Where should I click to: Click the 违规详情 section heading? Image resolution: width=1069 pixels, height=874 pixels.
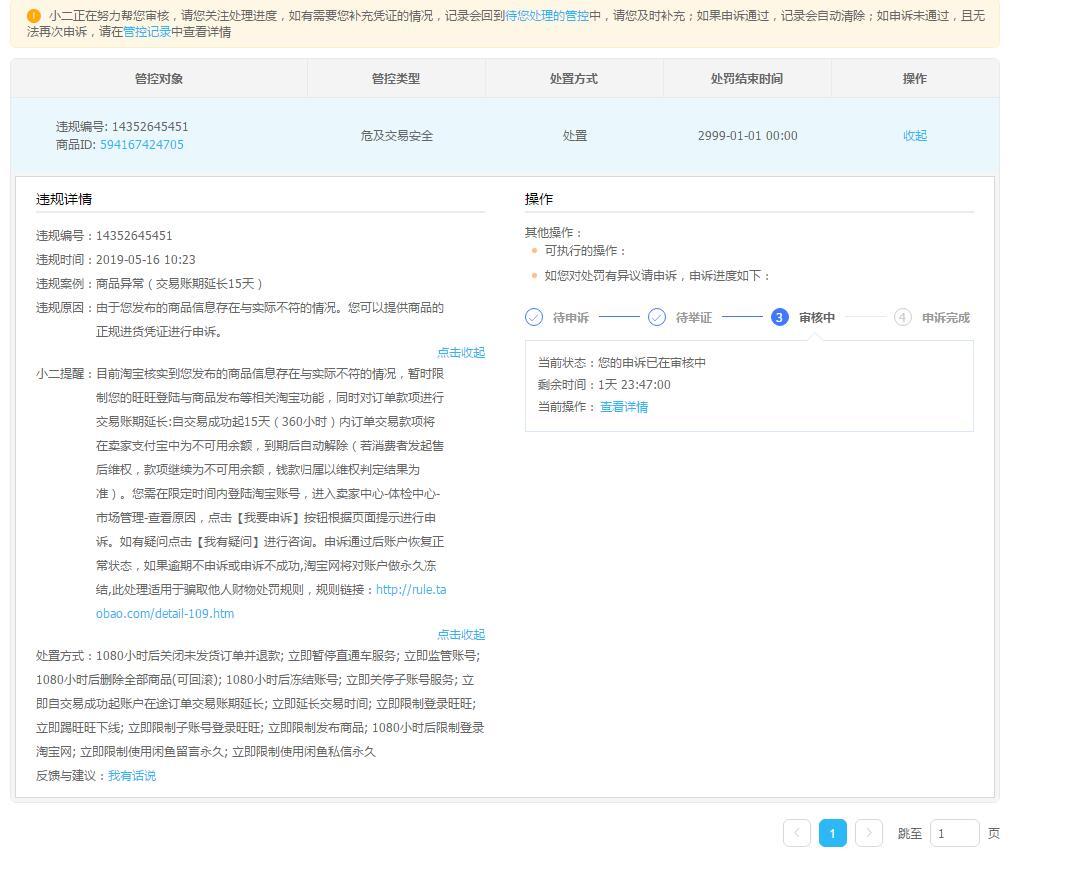point(64,199)
